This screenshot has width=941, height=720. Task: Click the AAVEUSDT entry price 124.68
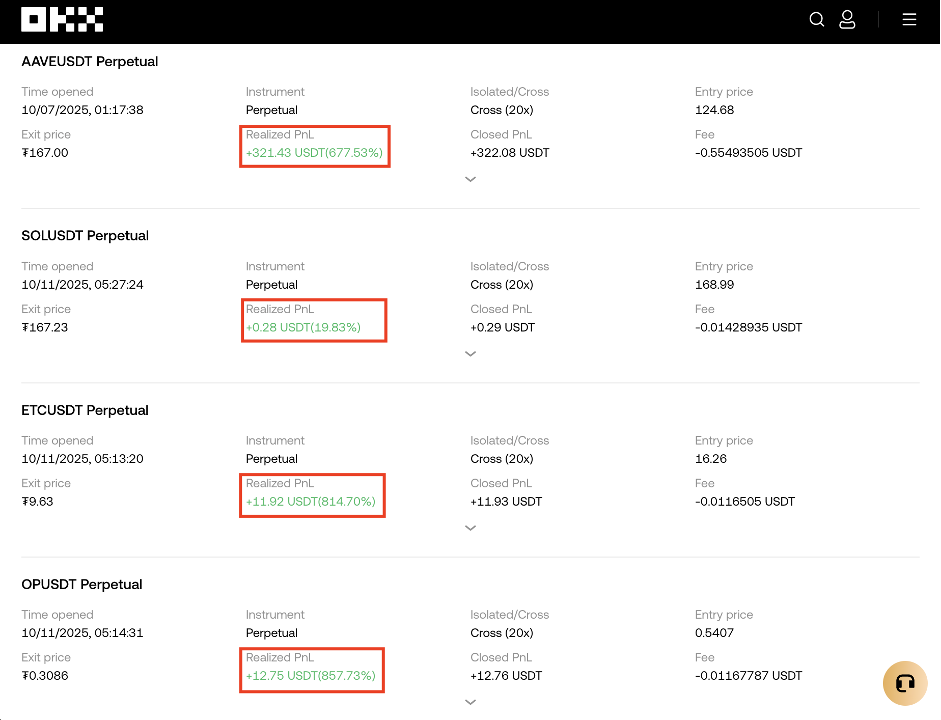(x=714, y=110)
